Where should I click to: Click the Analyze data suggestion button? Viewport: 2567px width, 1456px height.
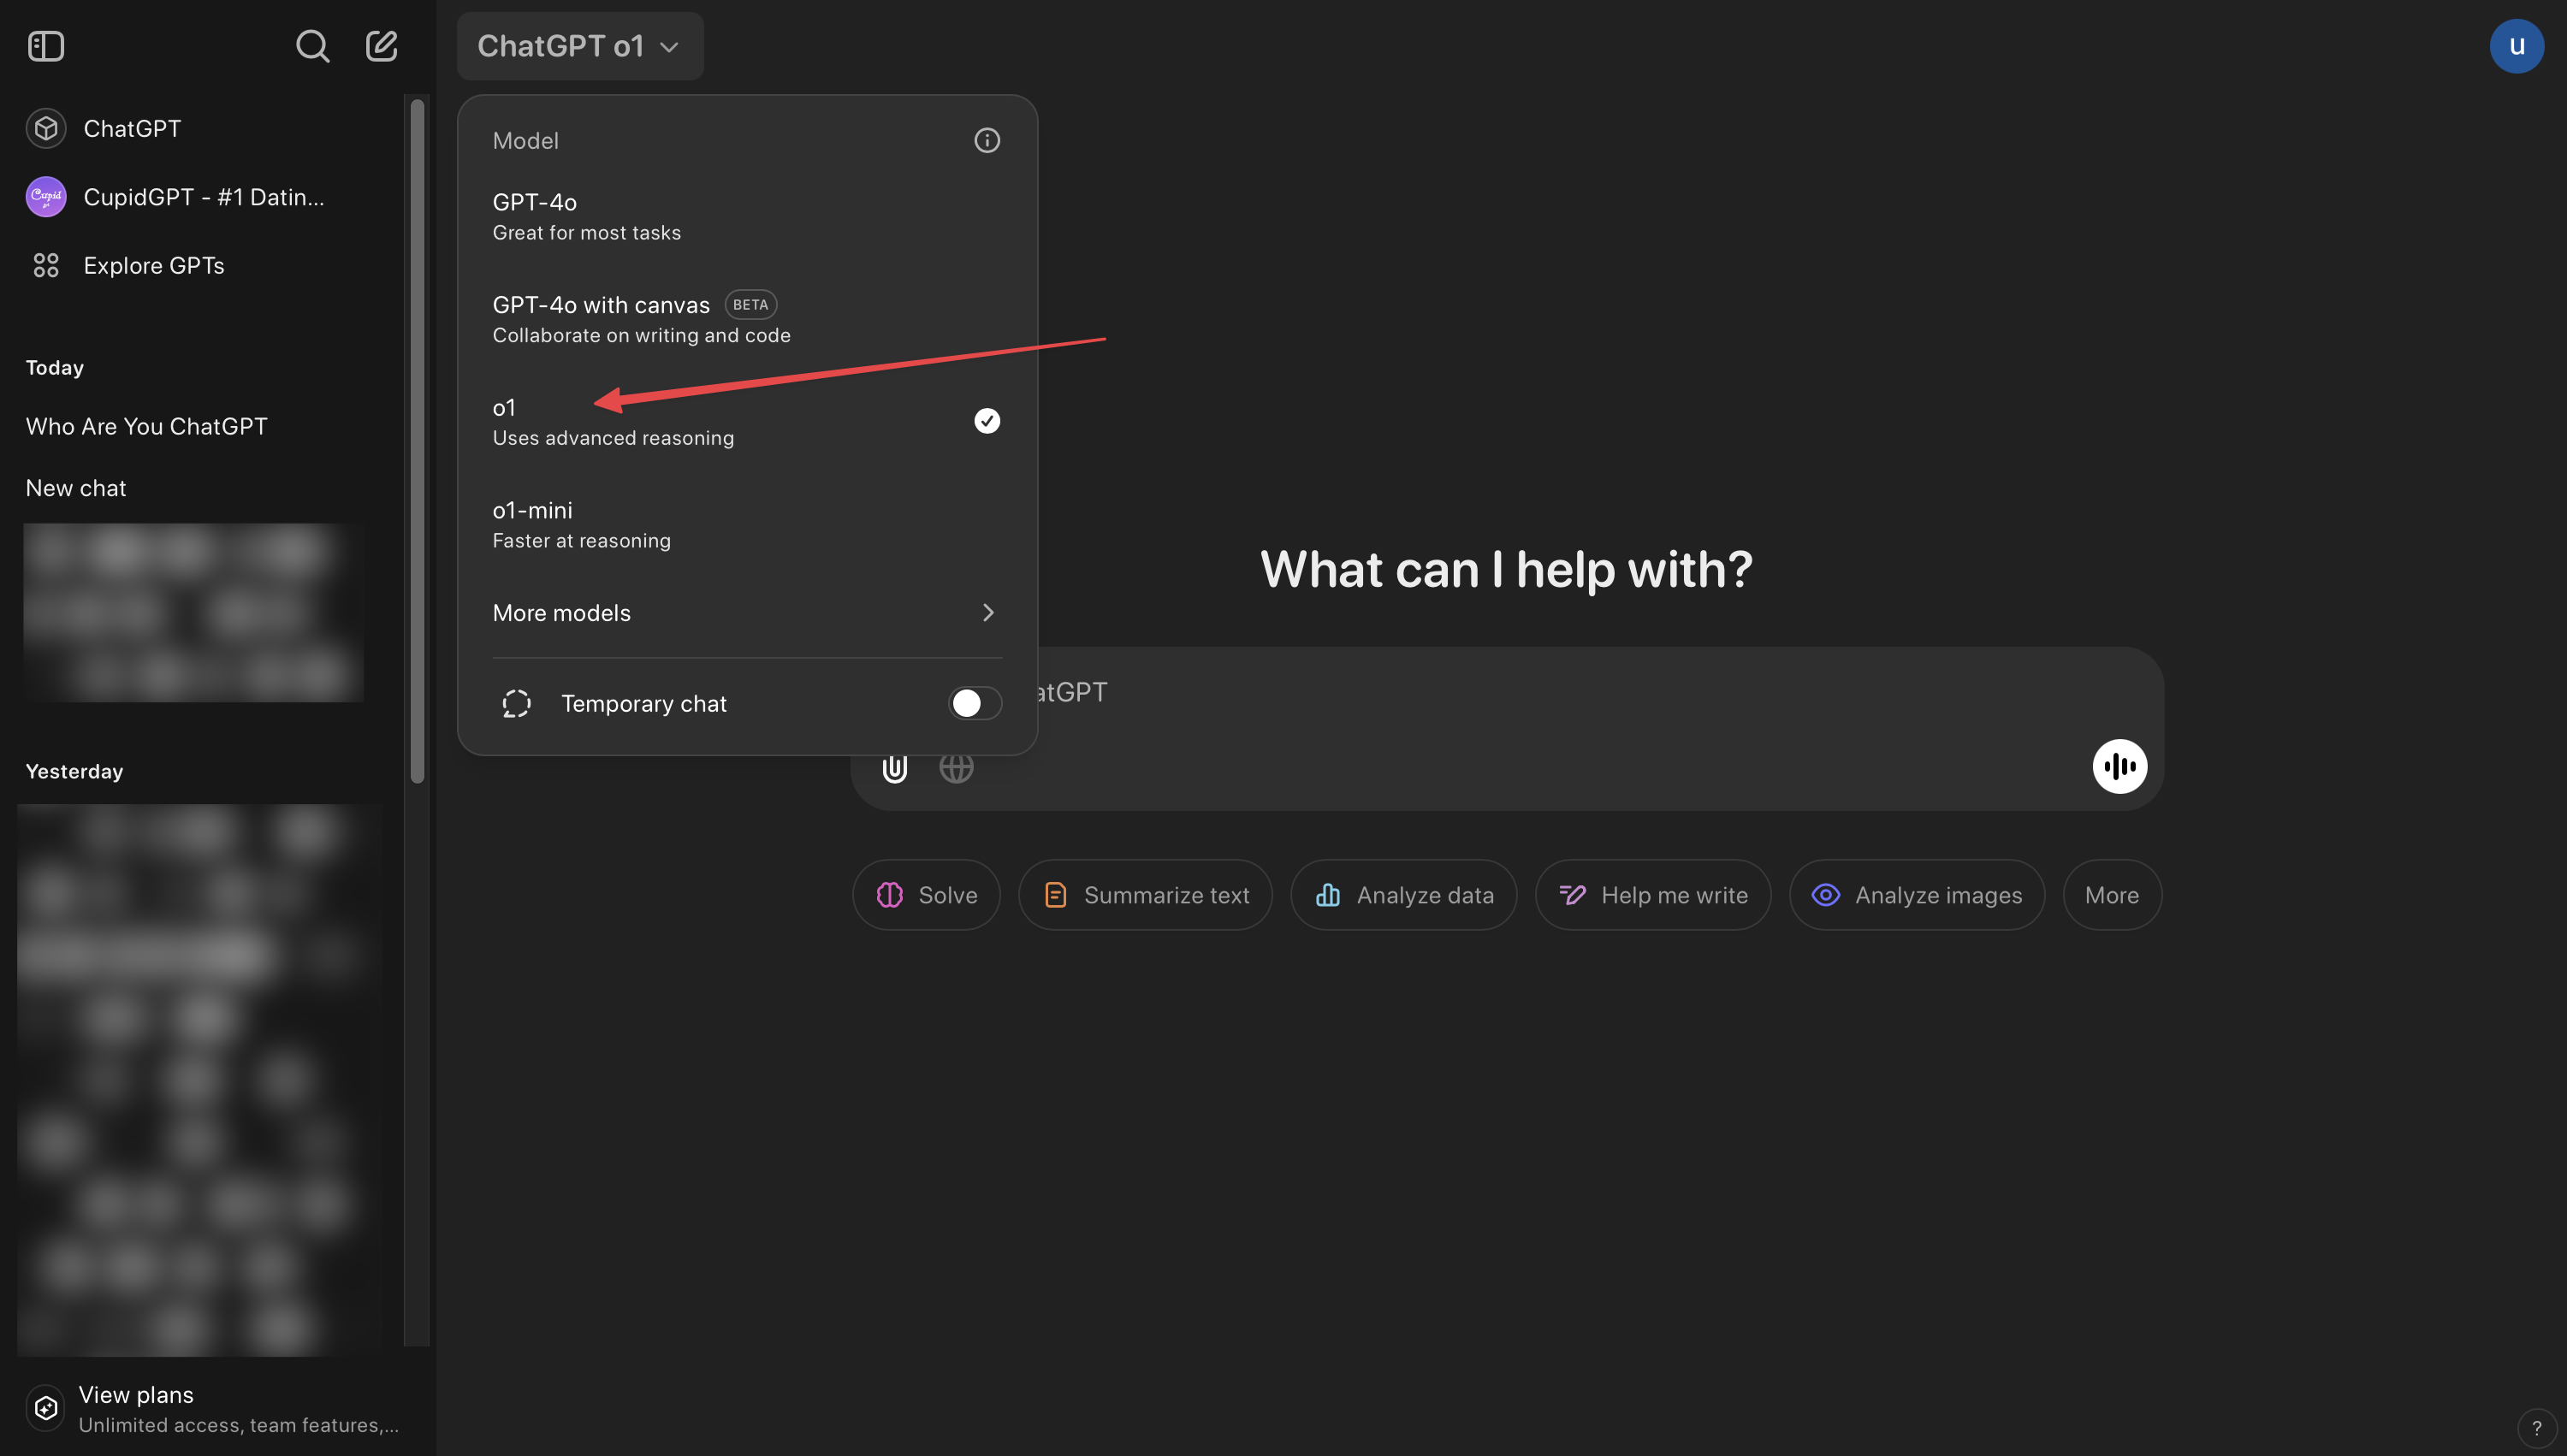1403,895
